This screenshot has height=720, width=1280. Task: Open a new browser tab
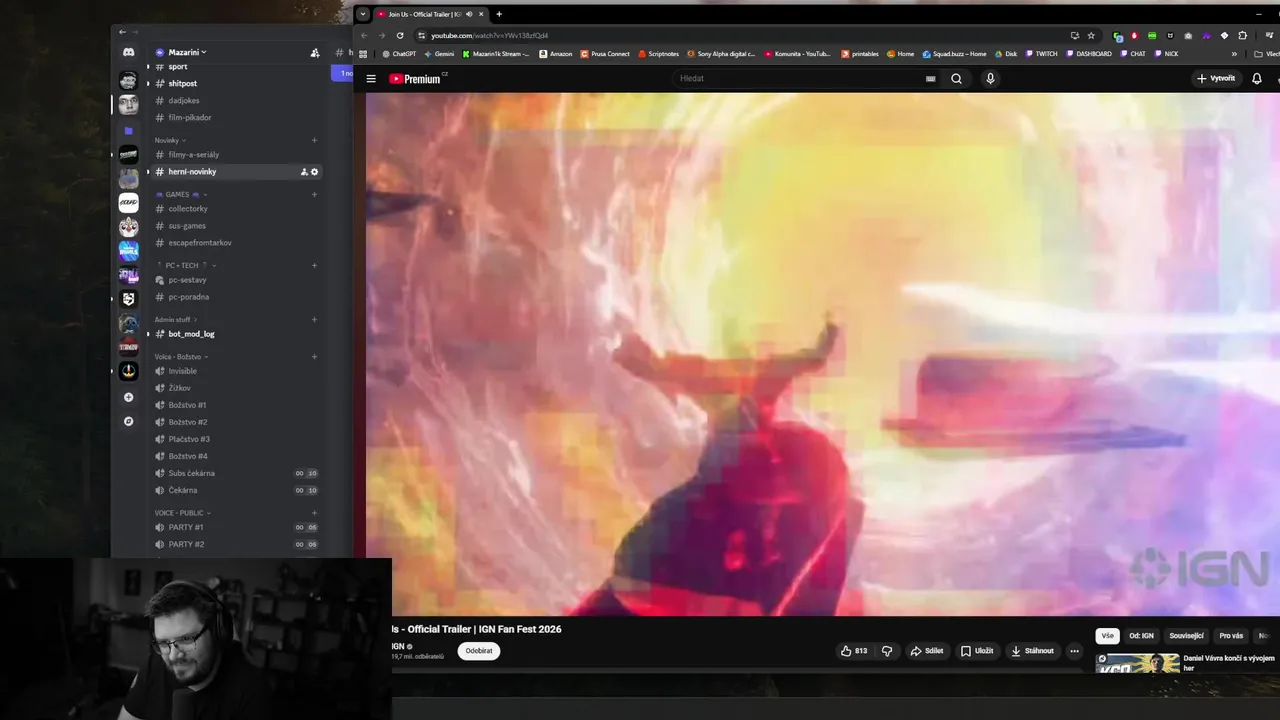499,14
